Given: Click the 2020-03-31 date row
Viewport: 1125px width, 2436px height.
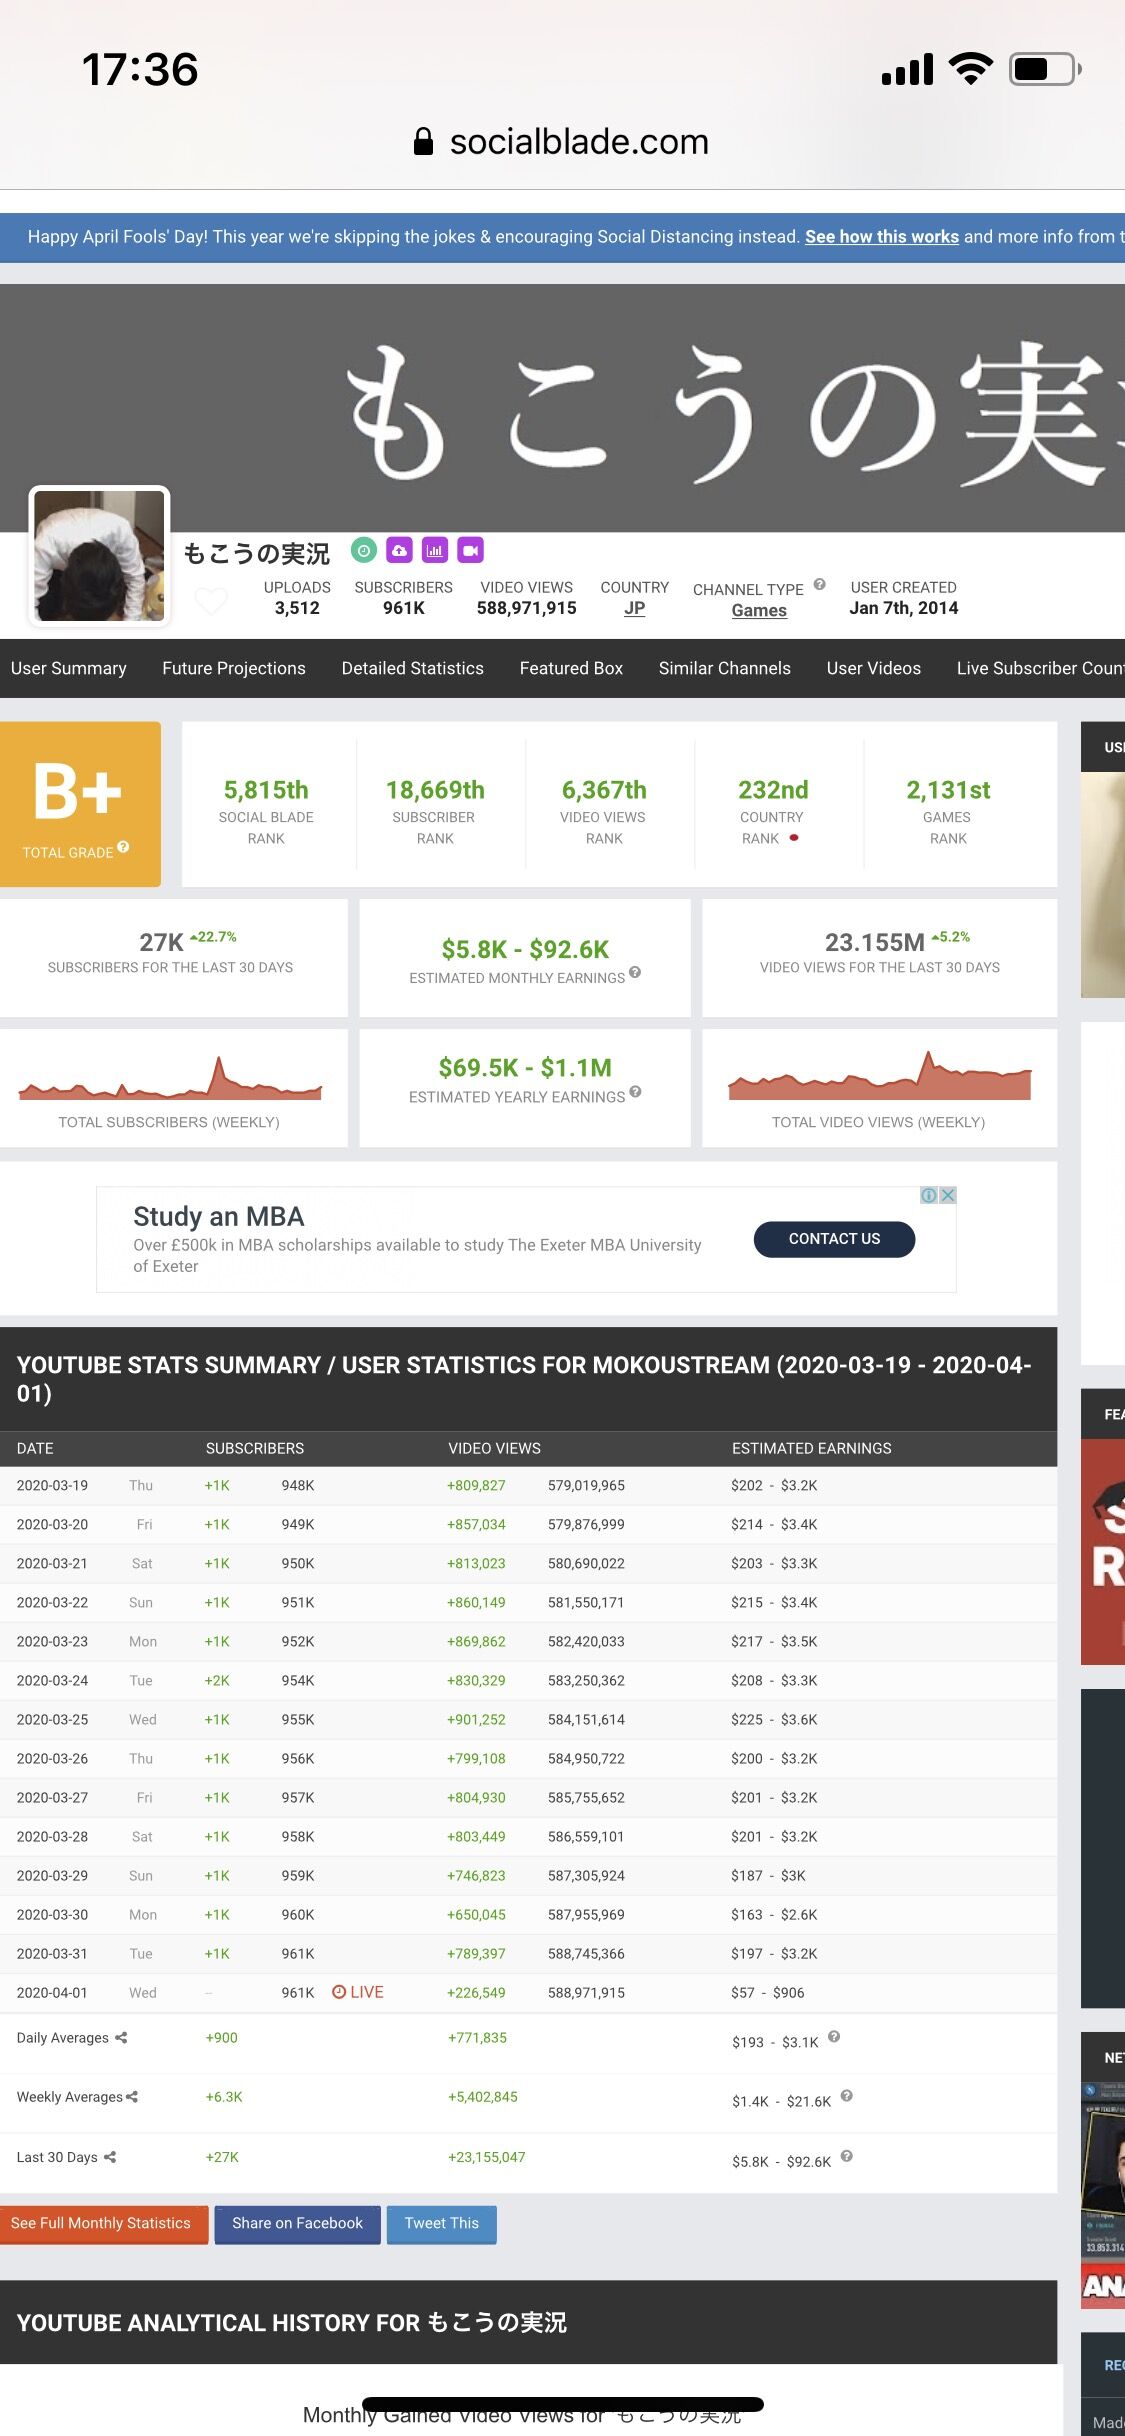Looking at the screenshot, I should tap(528, 1953).
